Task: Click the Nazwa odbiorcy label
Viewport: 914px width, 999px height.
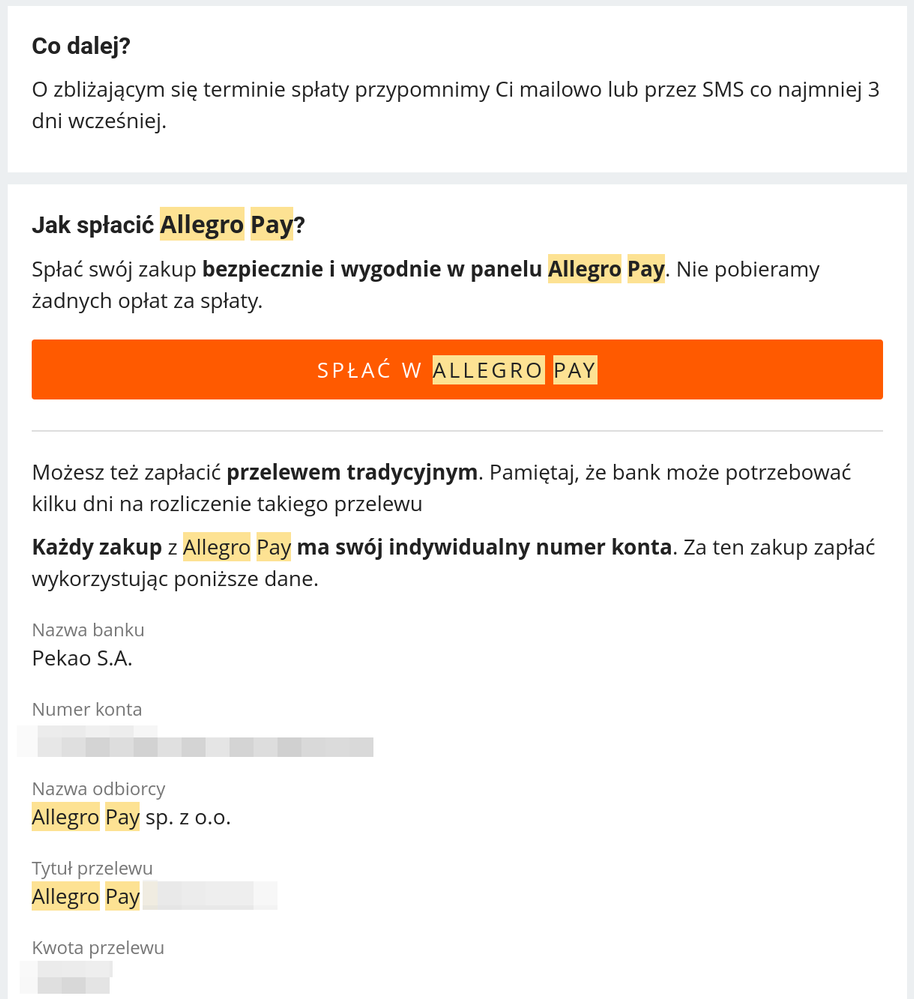Action: [98, 788]
